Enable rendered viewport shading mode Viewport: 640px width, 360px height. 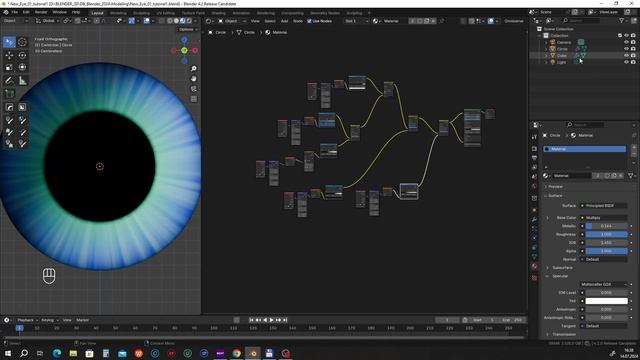click(x=189, y=21)
